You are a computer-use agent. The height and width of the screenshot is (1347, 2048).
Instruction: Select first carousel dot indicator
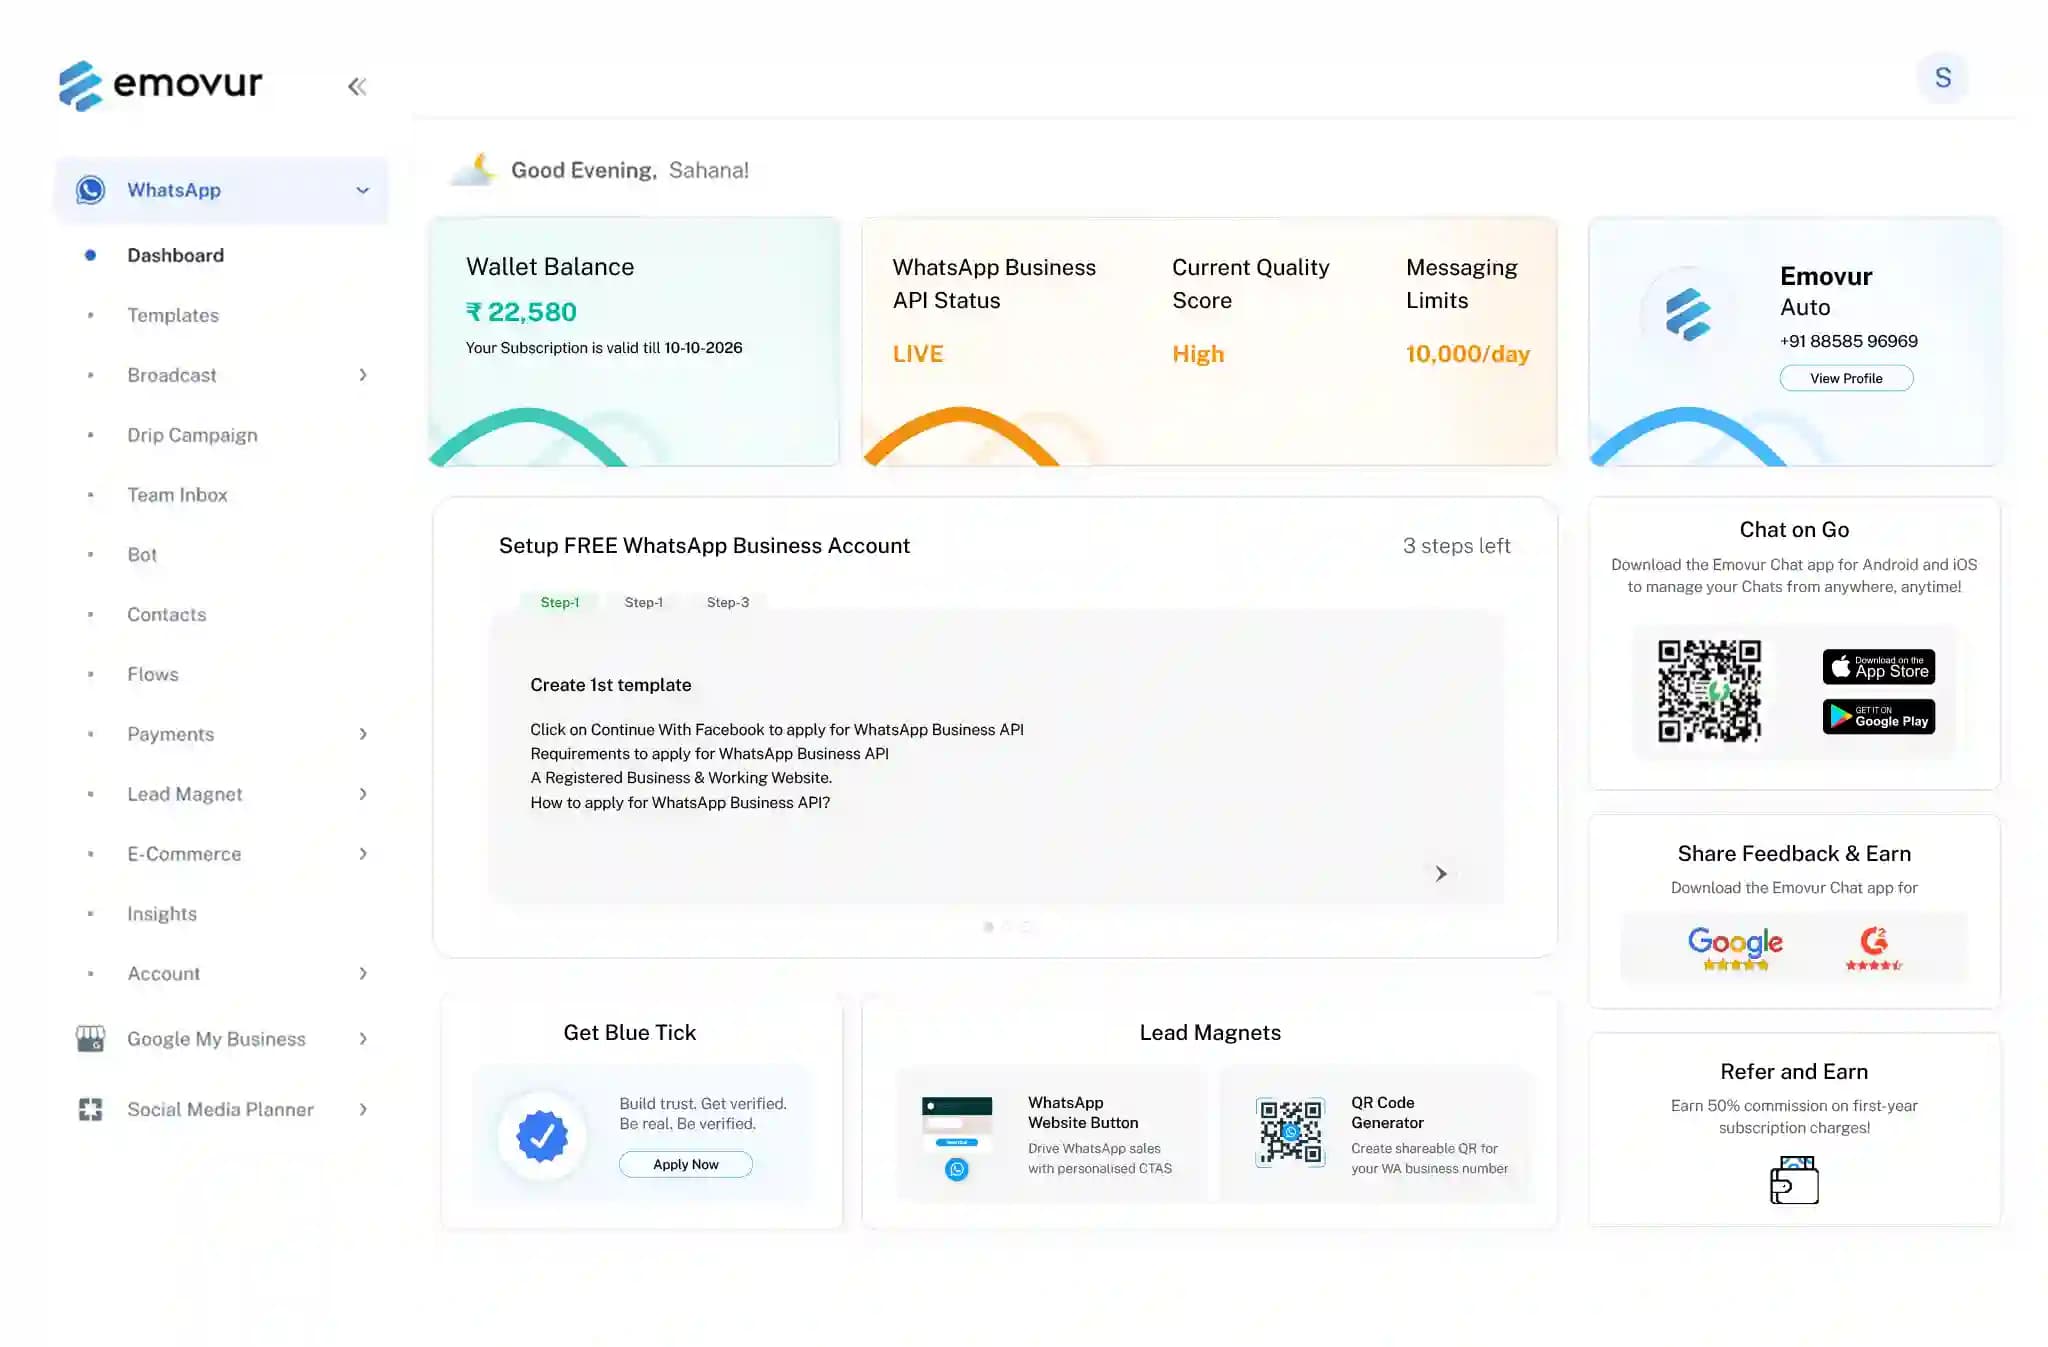[x=989, y=927]
